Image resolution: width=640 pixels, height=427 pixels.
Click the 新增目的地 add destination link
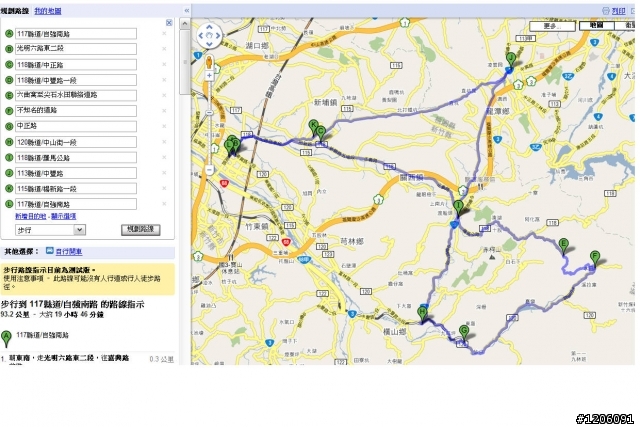point(31,216)
